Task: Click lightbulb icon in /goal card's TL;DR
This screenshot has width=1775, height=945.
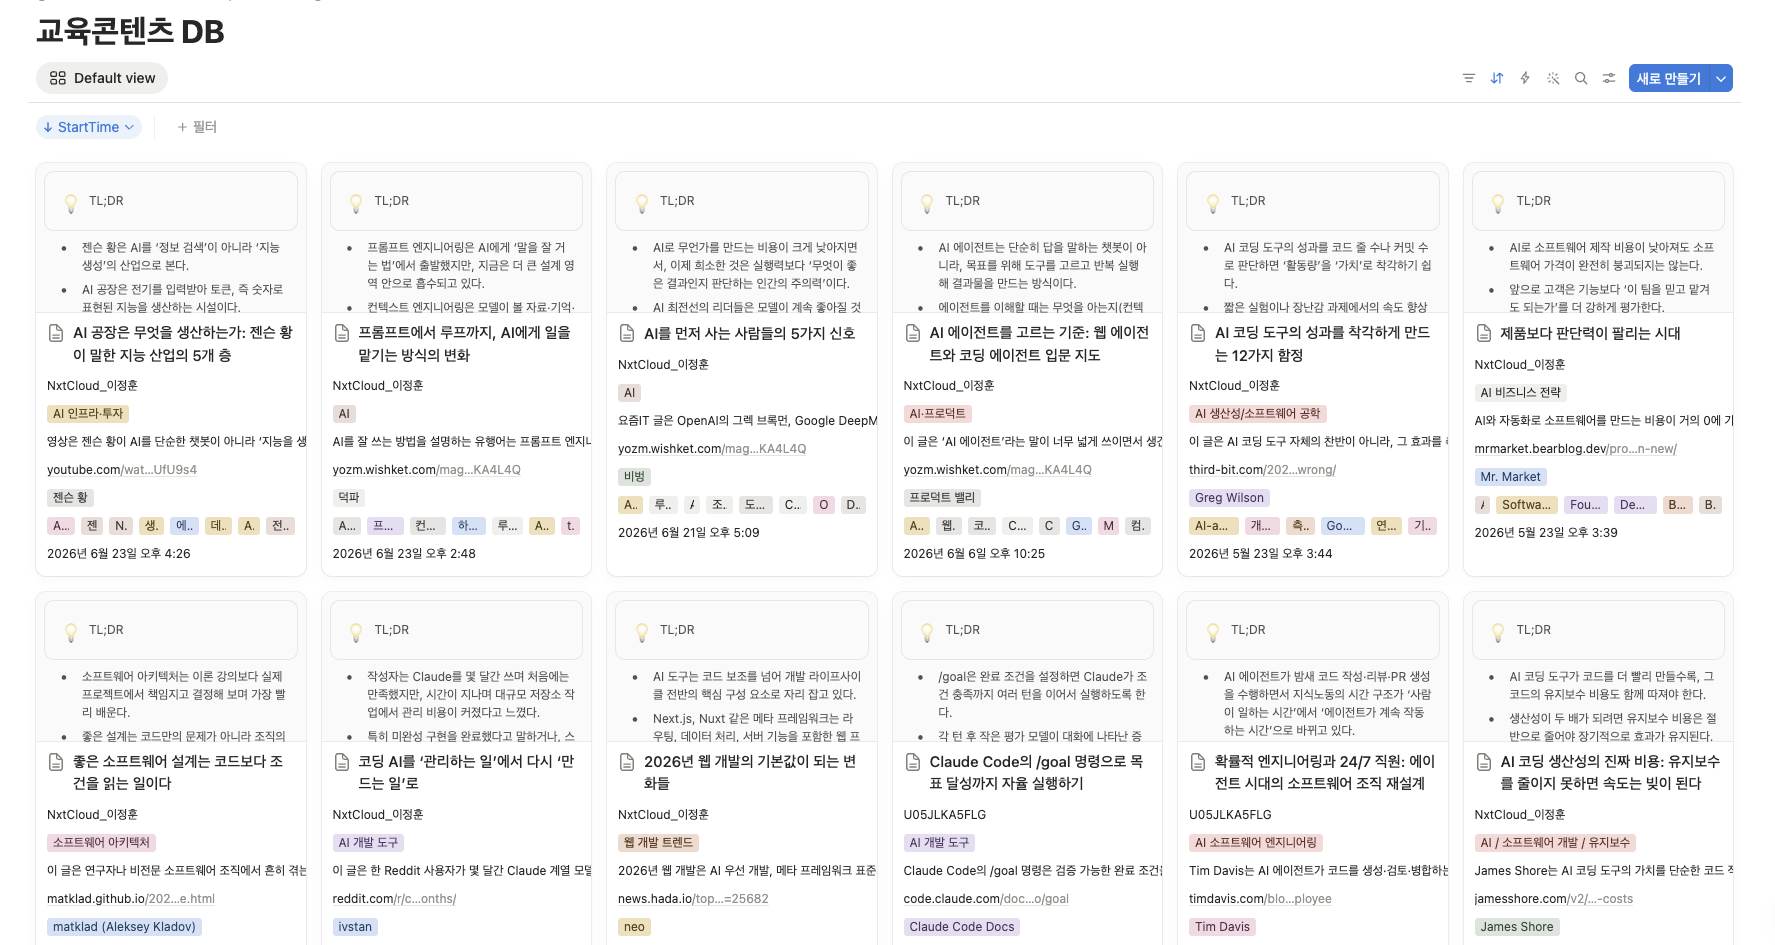Action: tap(927, 632)
